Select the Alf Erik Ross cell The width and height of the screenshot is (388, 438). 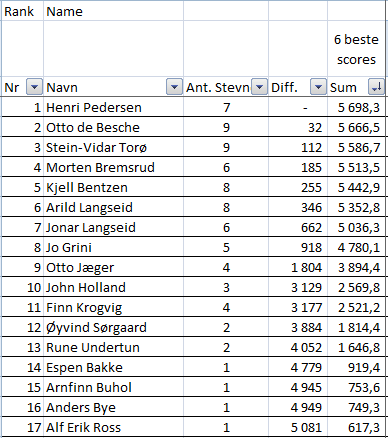click(113, 427)
